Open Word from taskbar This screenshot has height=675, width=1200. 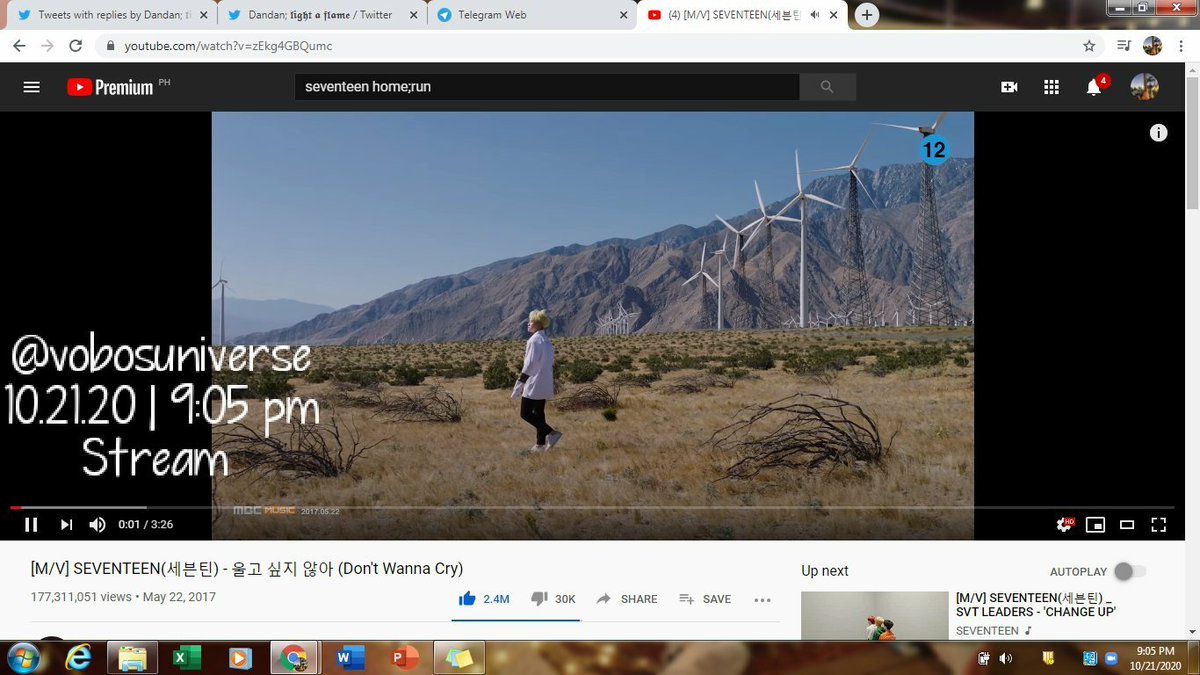click(x=349, y=658)
